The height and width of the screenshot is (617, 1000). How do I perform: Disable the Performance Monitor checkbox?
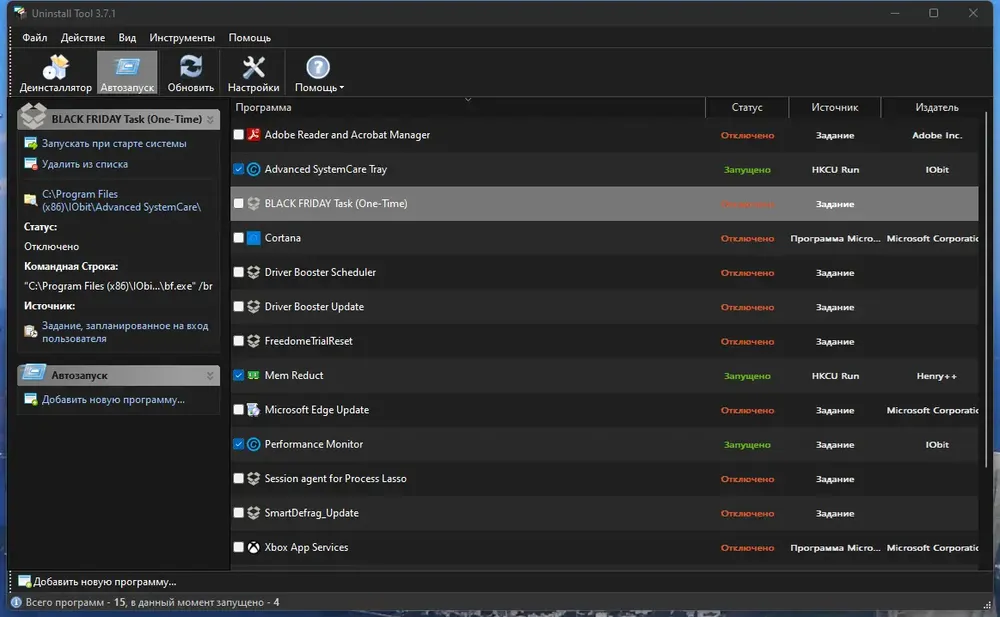click(239, 444)
